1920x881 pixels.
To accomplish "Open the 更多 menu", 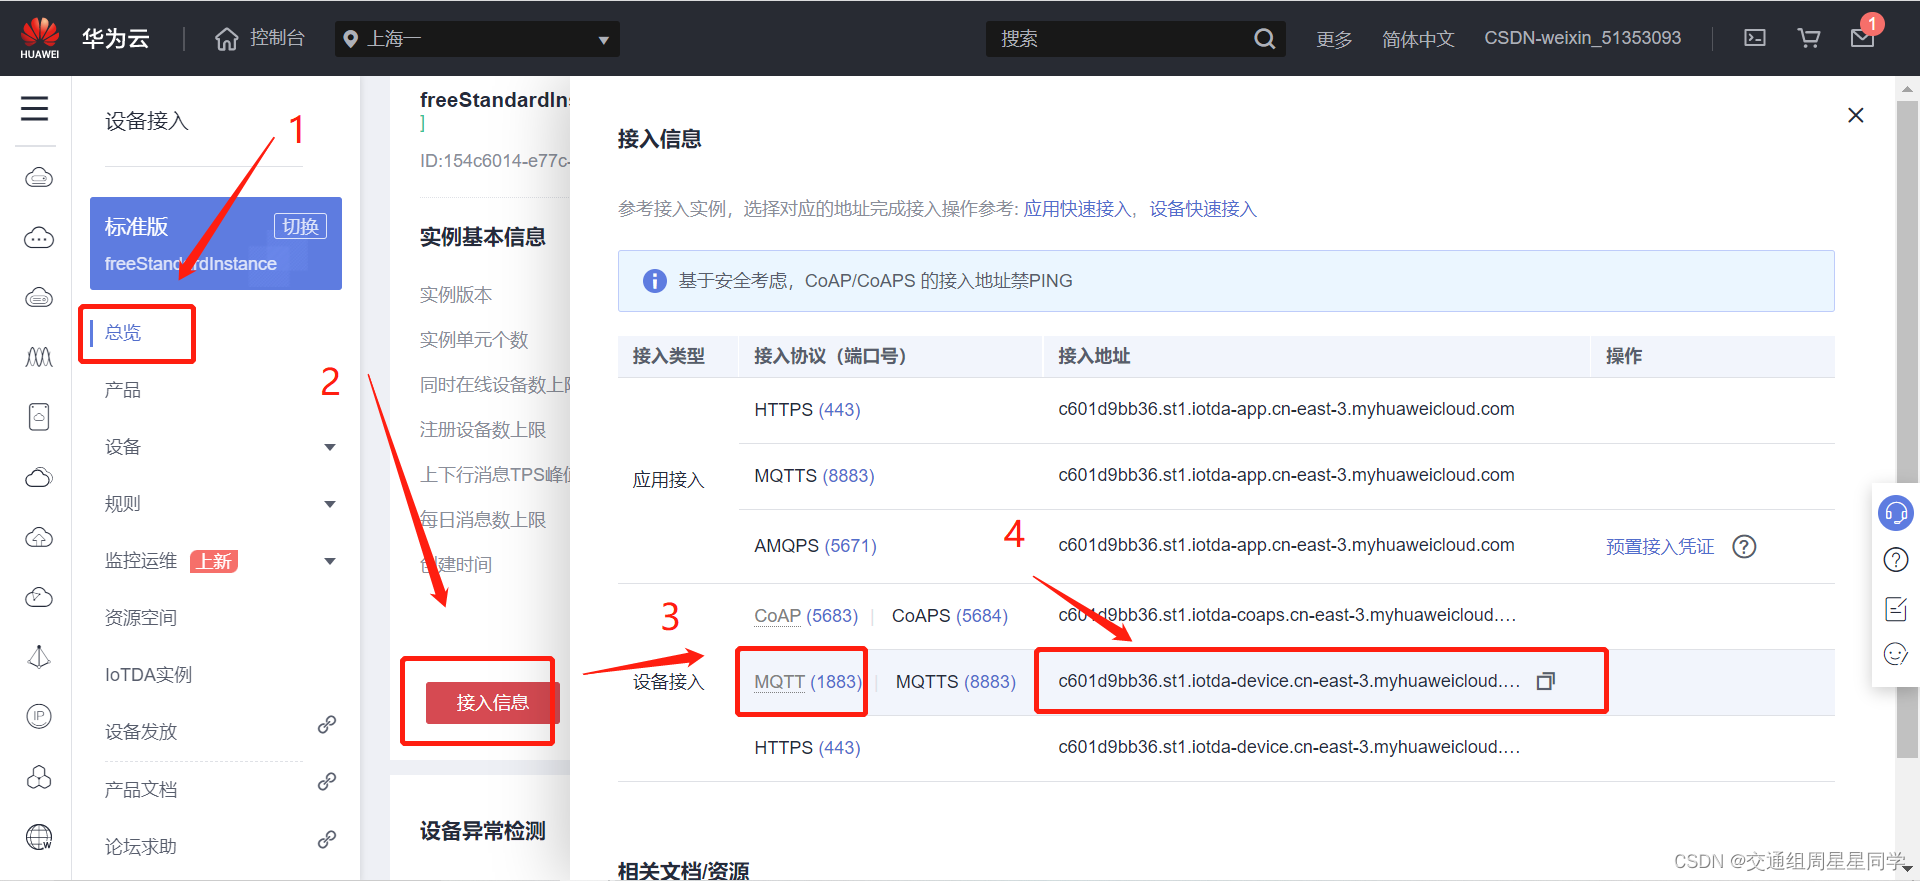I will point(1334,39).
